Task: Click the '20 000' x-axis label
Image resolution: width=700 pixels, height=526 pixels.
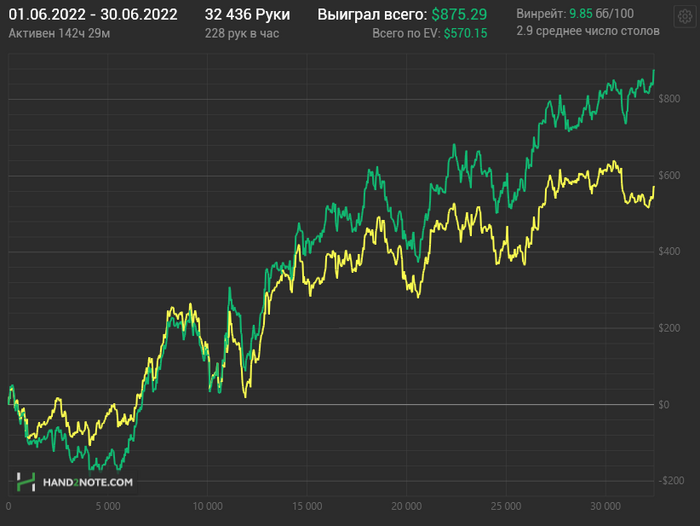Action: coord(407,506)
